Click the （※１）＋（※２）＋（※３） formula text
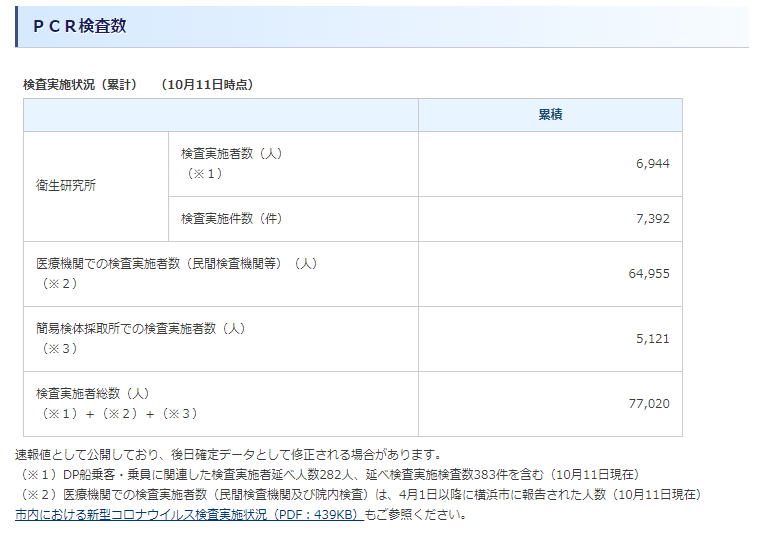Image resolution: width=759 pixels, height=534 pixels. 119,414
